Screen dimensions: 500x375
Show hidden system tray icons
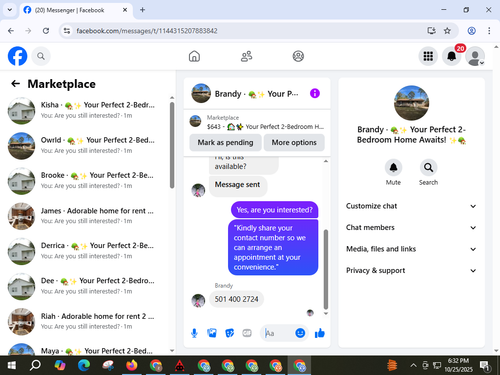(413, 366)
